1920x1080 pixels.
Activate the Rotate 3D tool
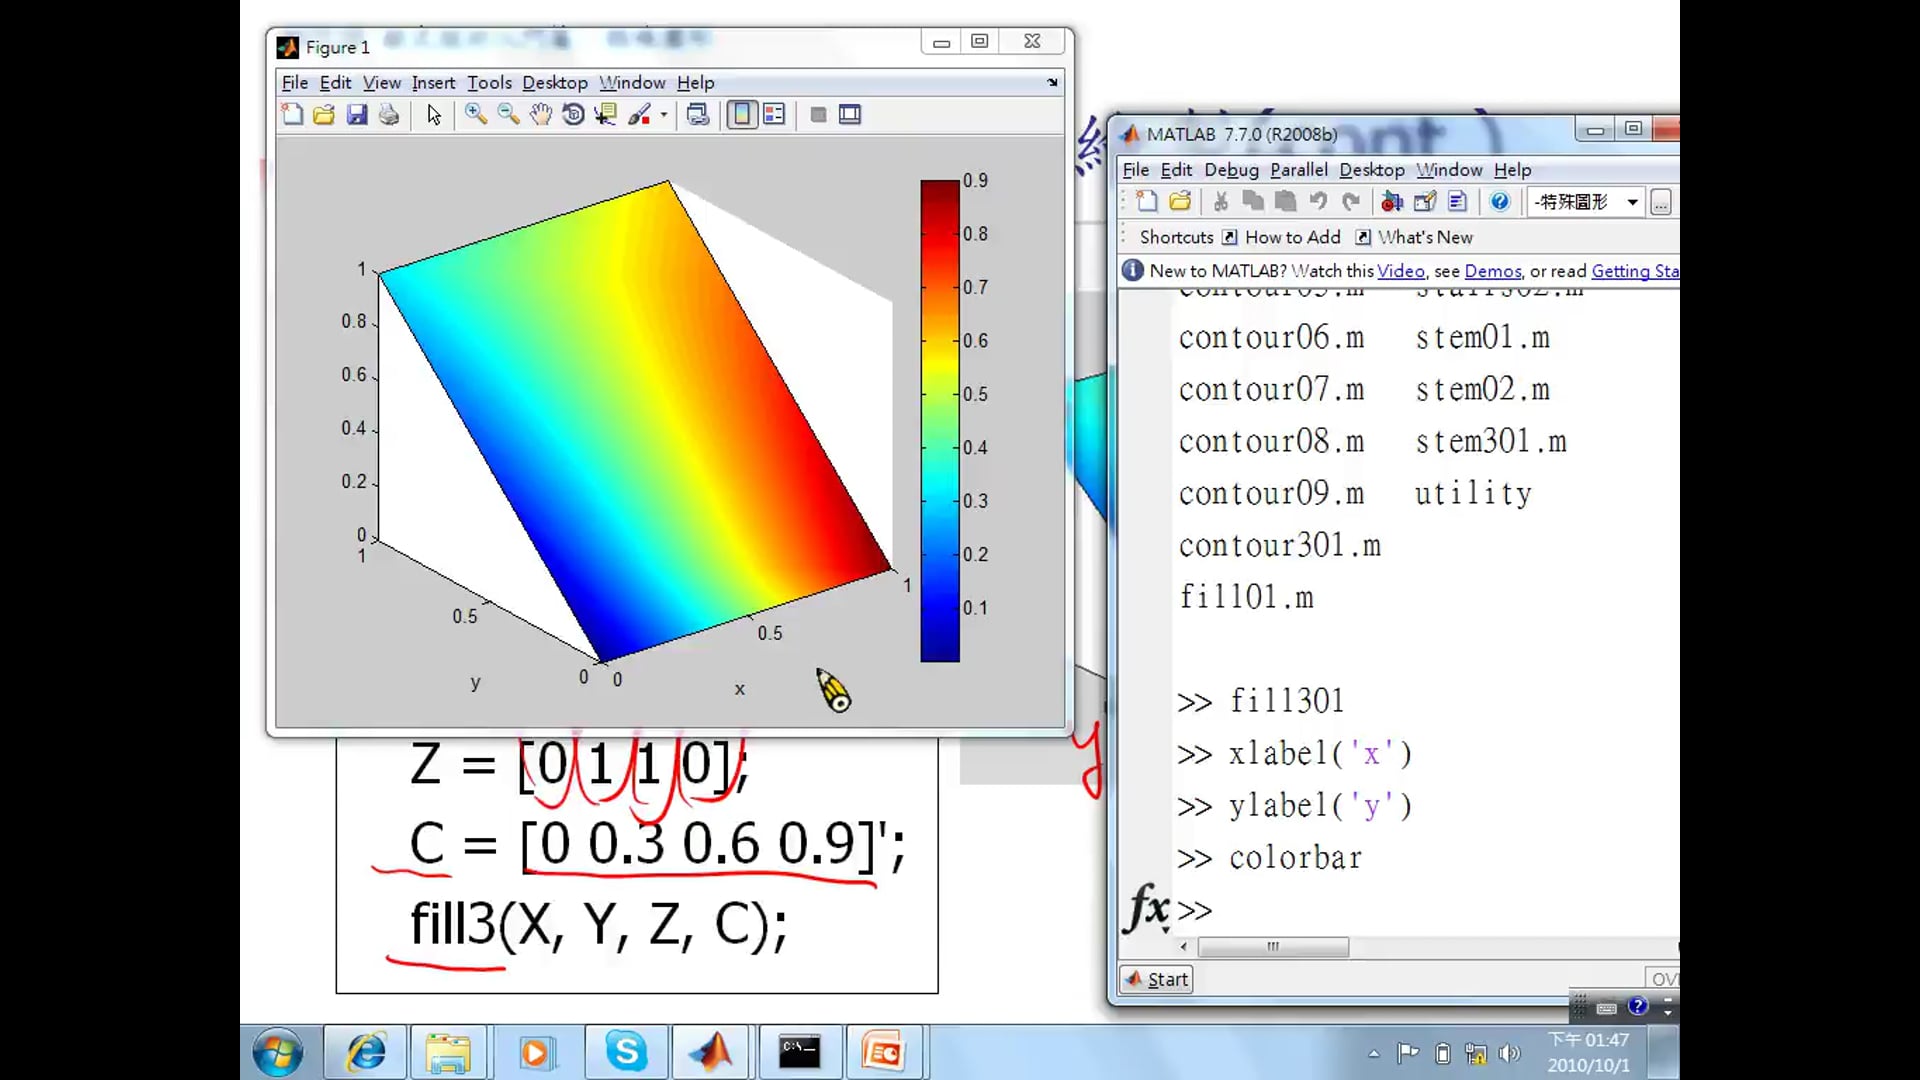[x=573, y=115]
